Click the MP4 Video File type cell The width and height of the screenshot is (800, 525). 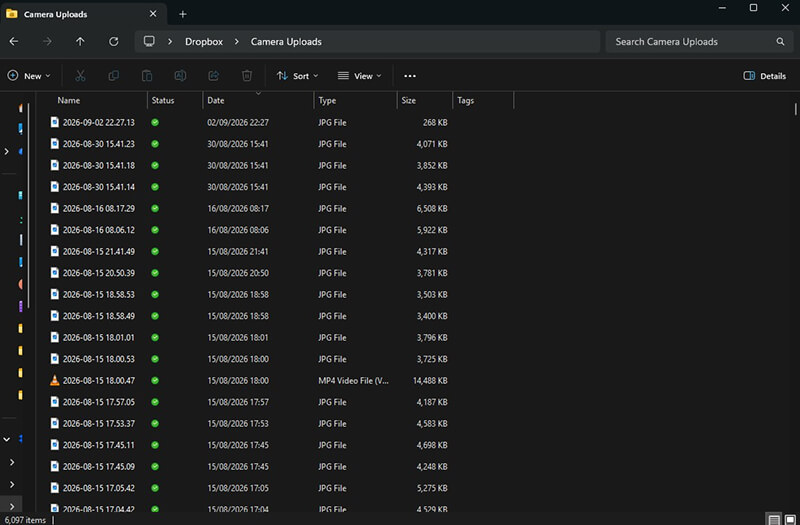coord(354,381)
